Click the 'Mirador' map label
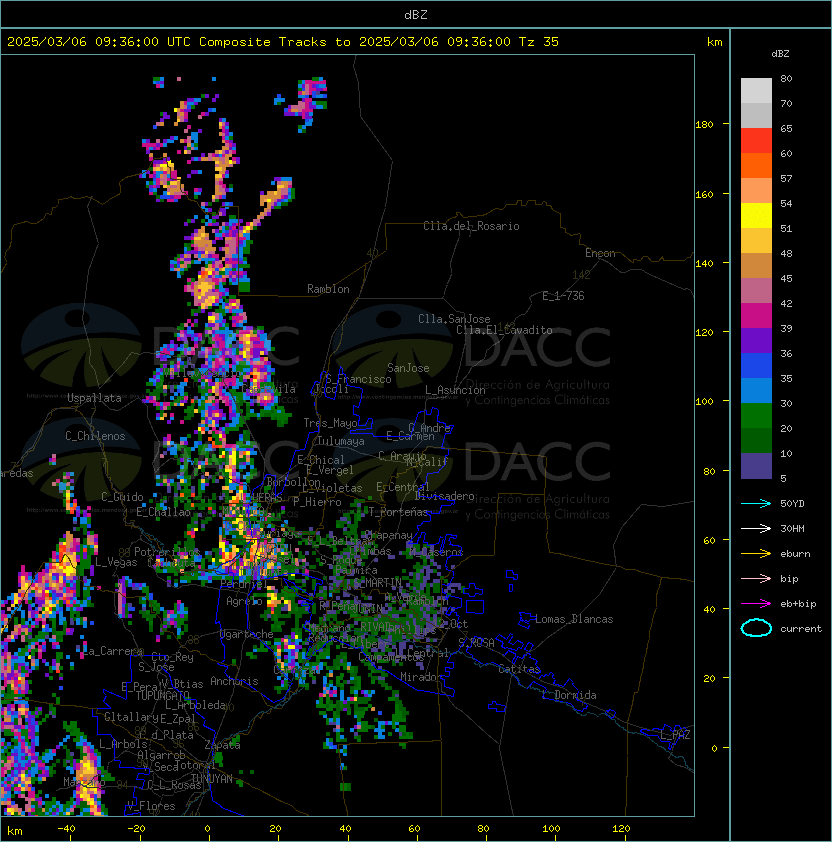 (421, 677)
